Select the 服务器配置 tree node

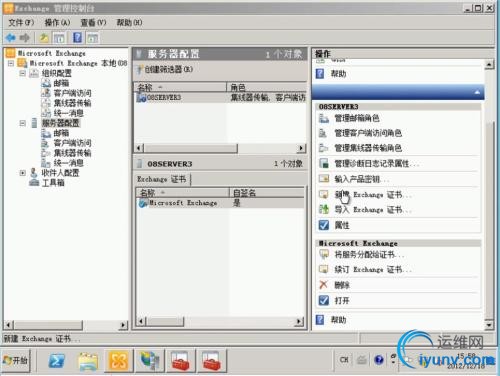coord(60,123)
